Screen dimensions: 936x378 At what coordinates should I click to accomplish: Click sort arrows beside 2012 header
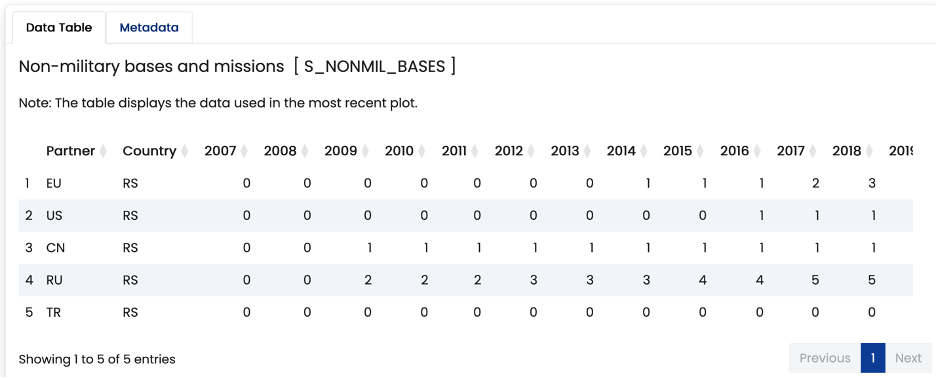[x=531, y=152]
